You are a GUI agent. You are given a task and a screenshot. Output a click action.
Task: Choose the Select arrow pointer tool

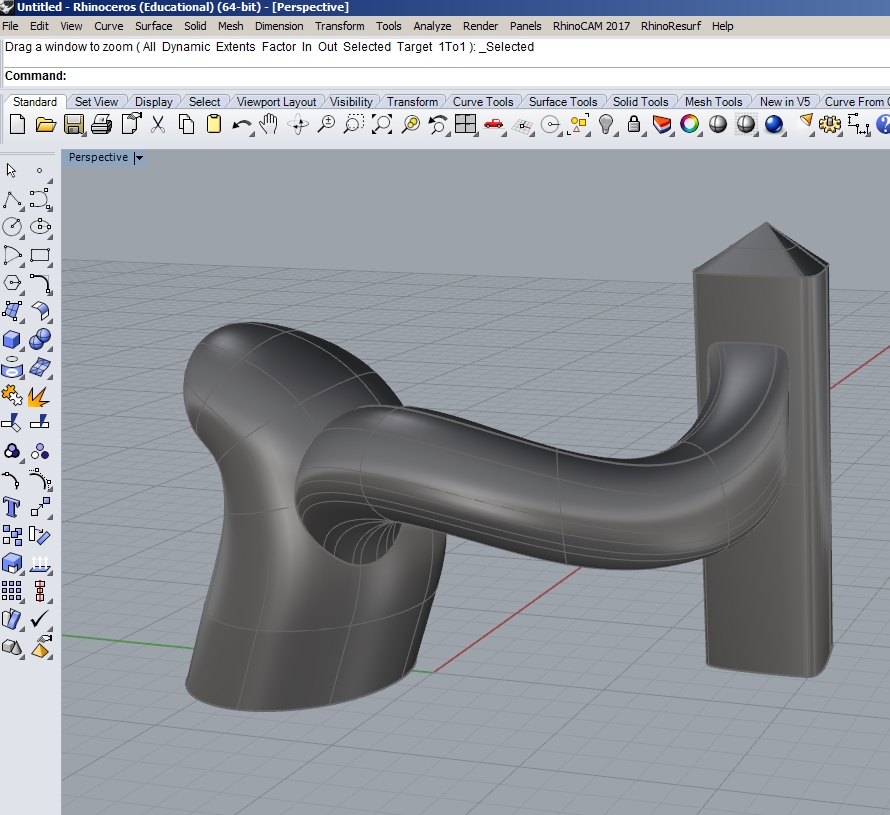[x=11, y=170]
